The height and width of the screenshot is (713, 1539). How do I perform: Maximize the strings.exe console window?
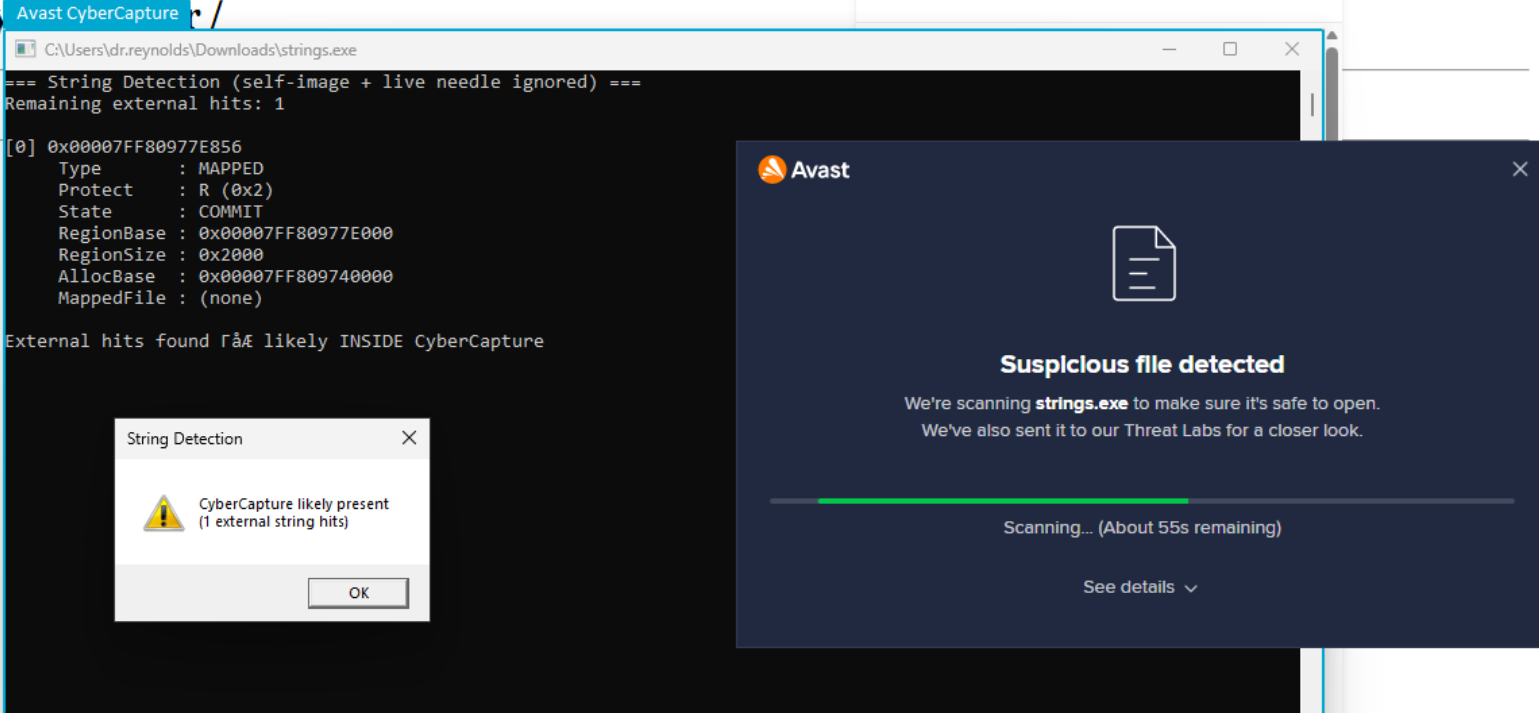point(1230,49)
